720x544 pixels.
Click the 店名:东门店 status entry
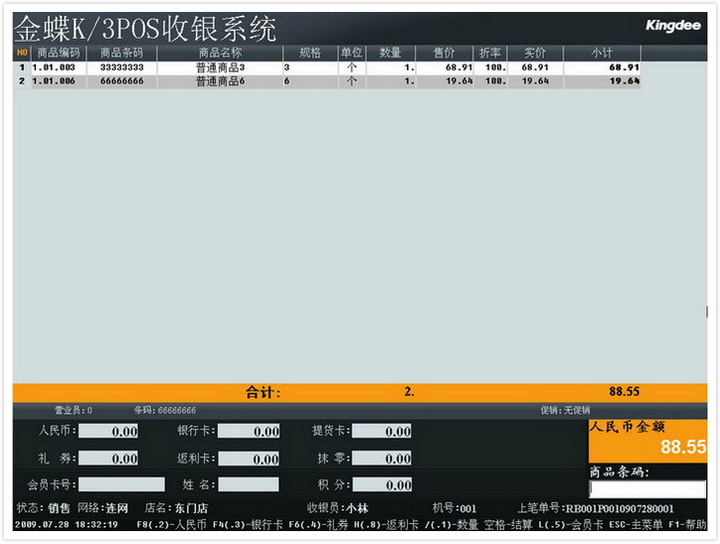click(176, 508)
